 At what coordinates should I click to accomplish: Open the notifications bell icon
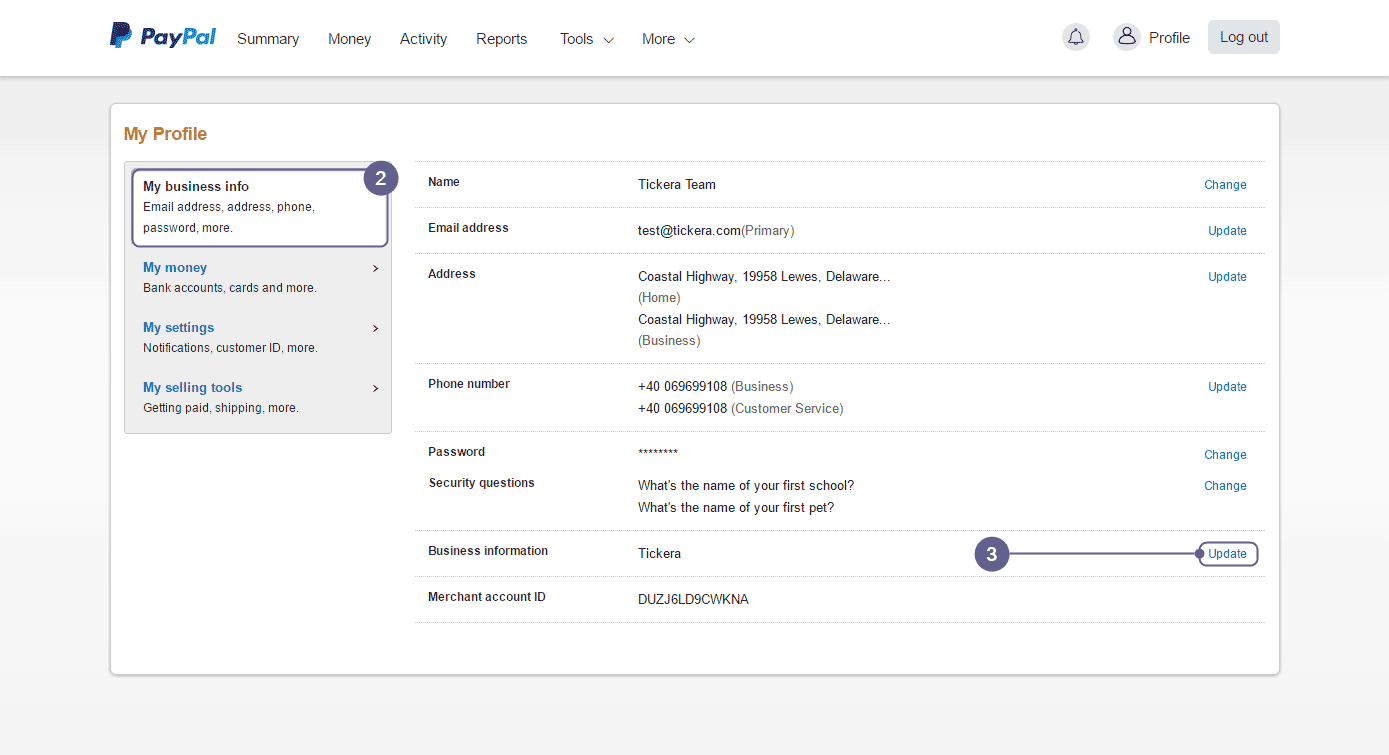1076,37
